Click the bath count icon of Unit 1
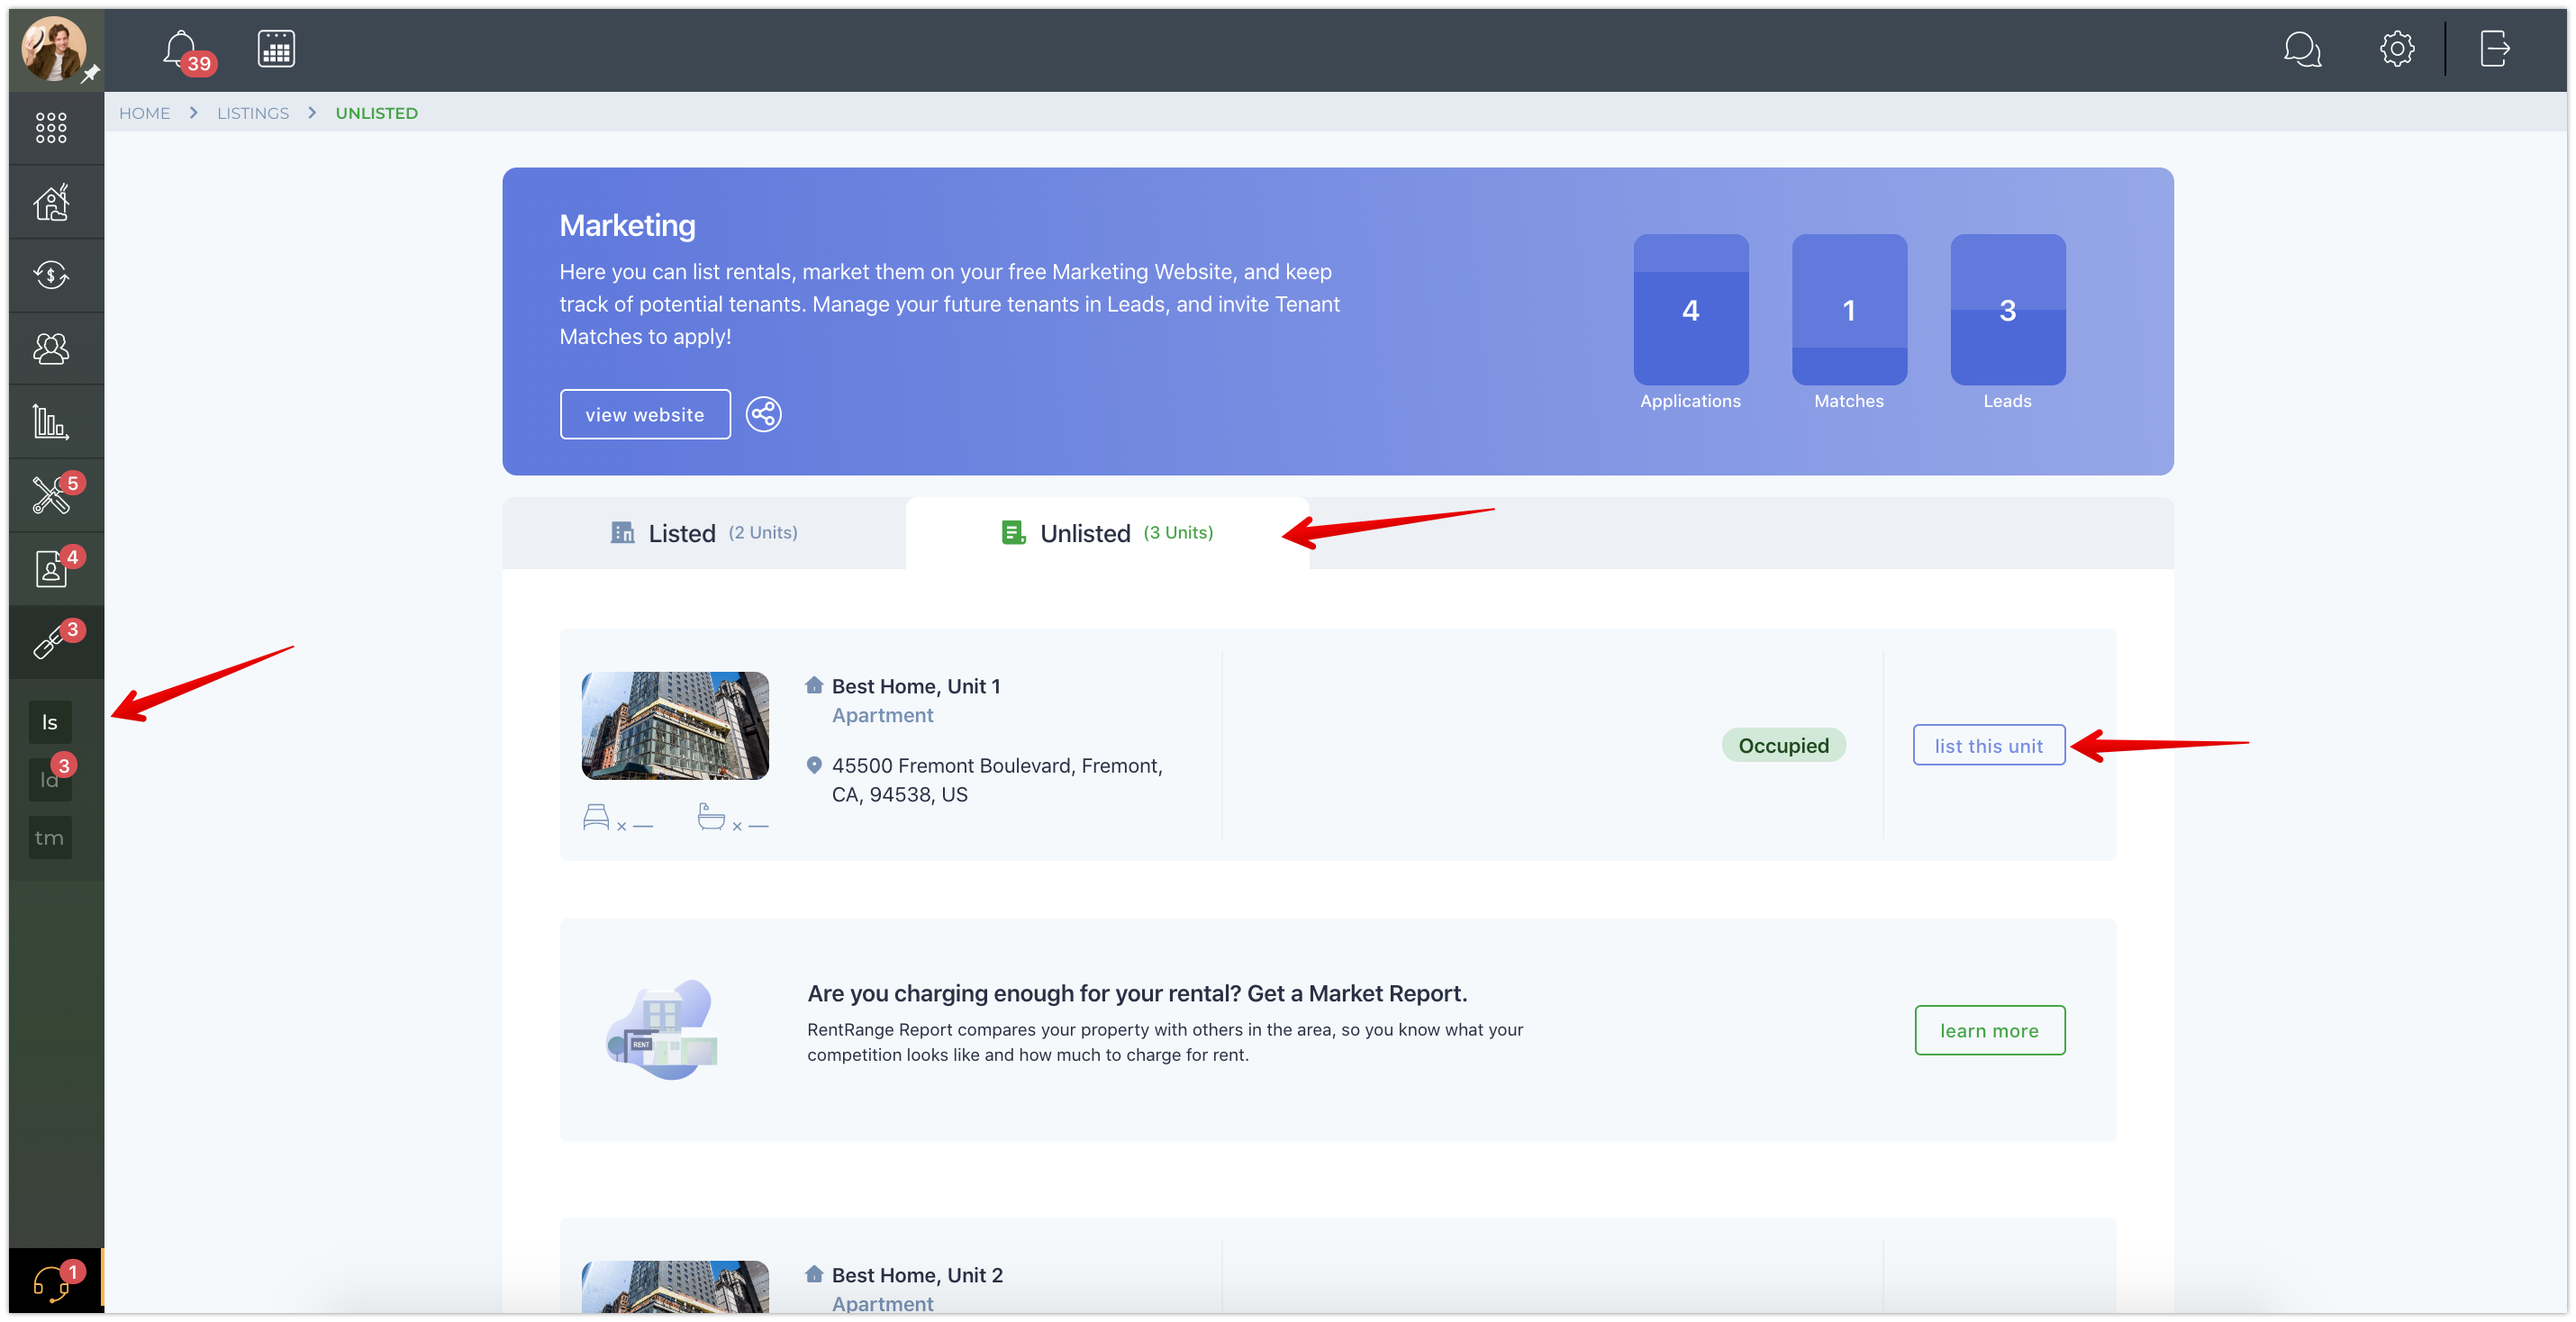2576x1322 pixels. (x=711, y=817)
